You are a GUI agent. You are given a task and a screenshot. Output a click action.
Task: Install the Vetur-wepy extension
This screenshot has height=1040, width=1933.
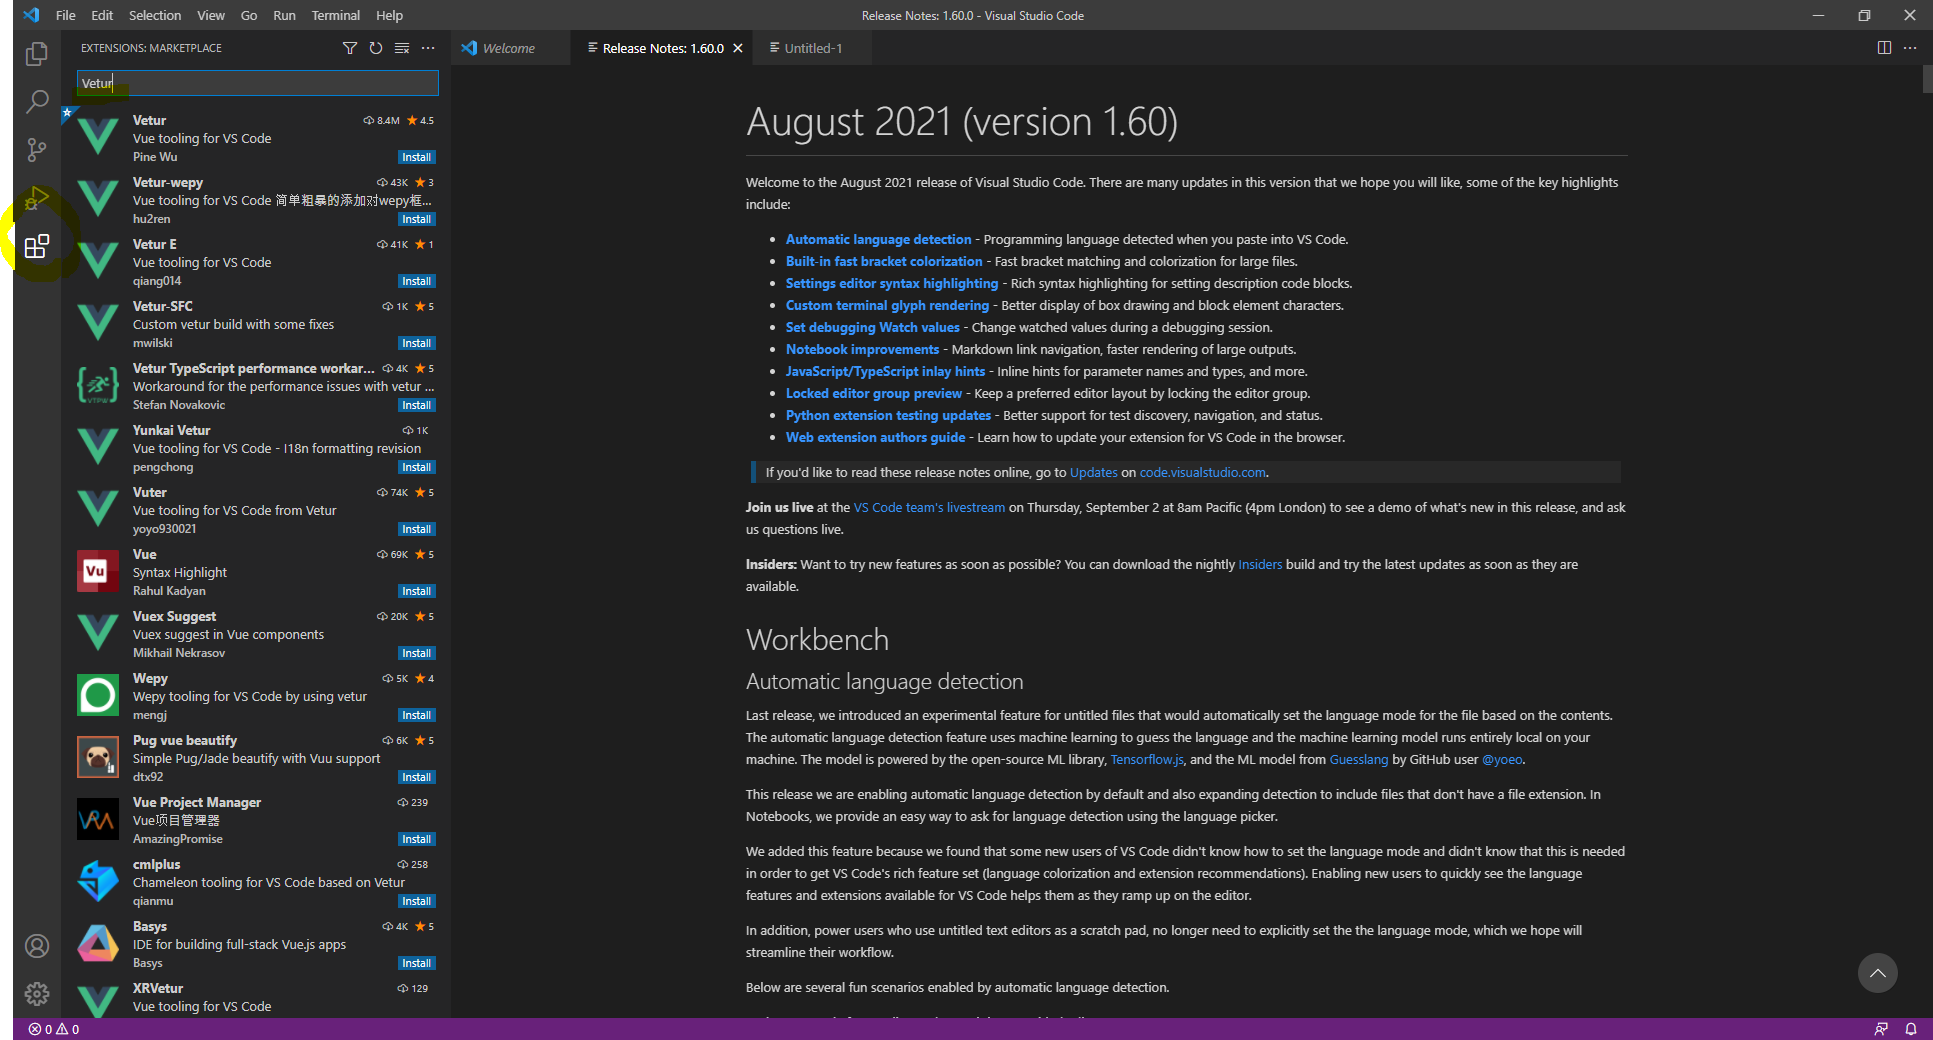point(417,219)
